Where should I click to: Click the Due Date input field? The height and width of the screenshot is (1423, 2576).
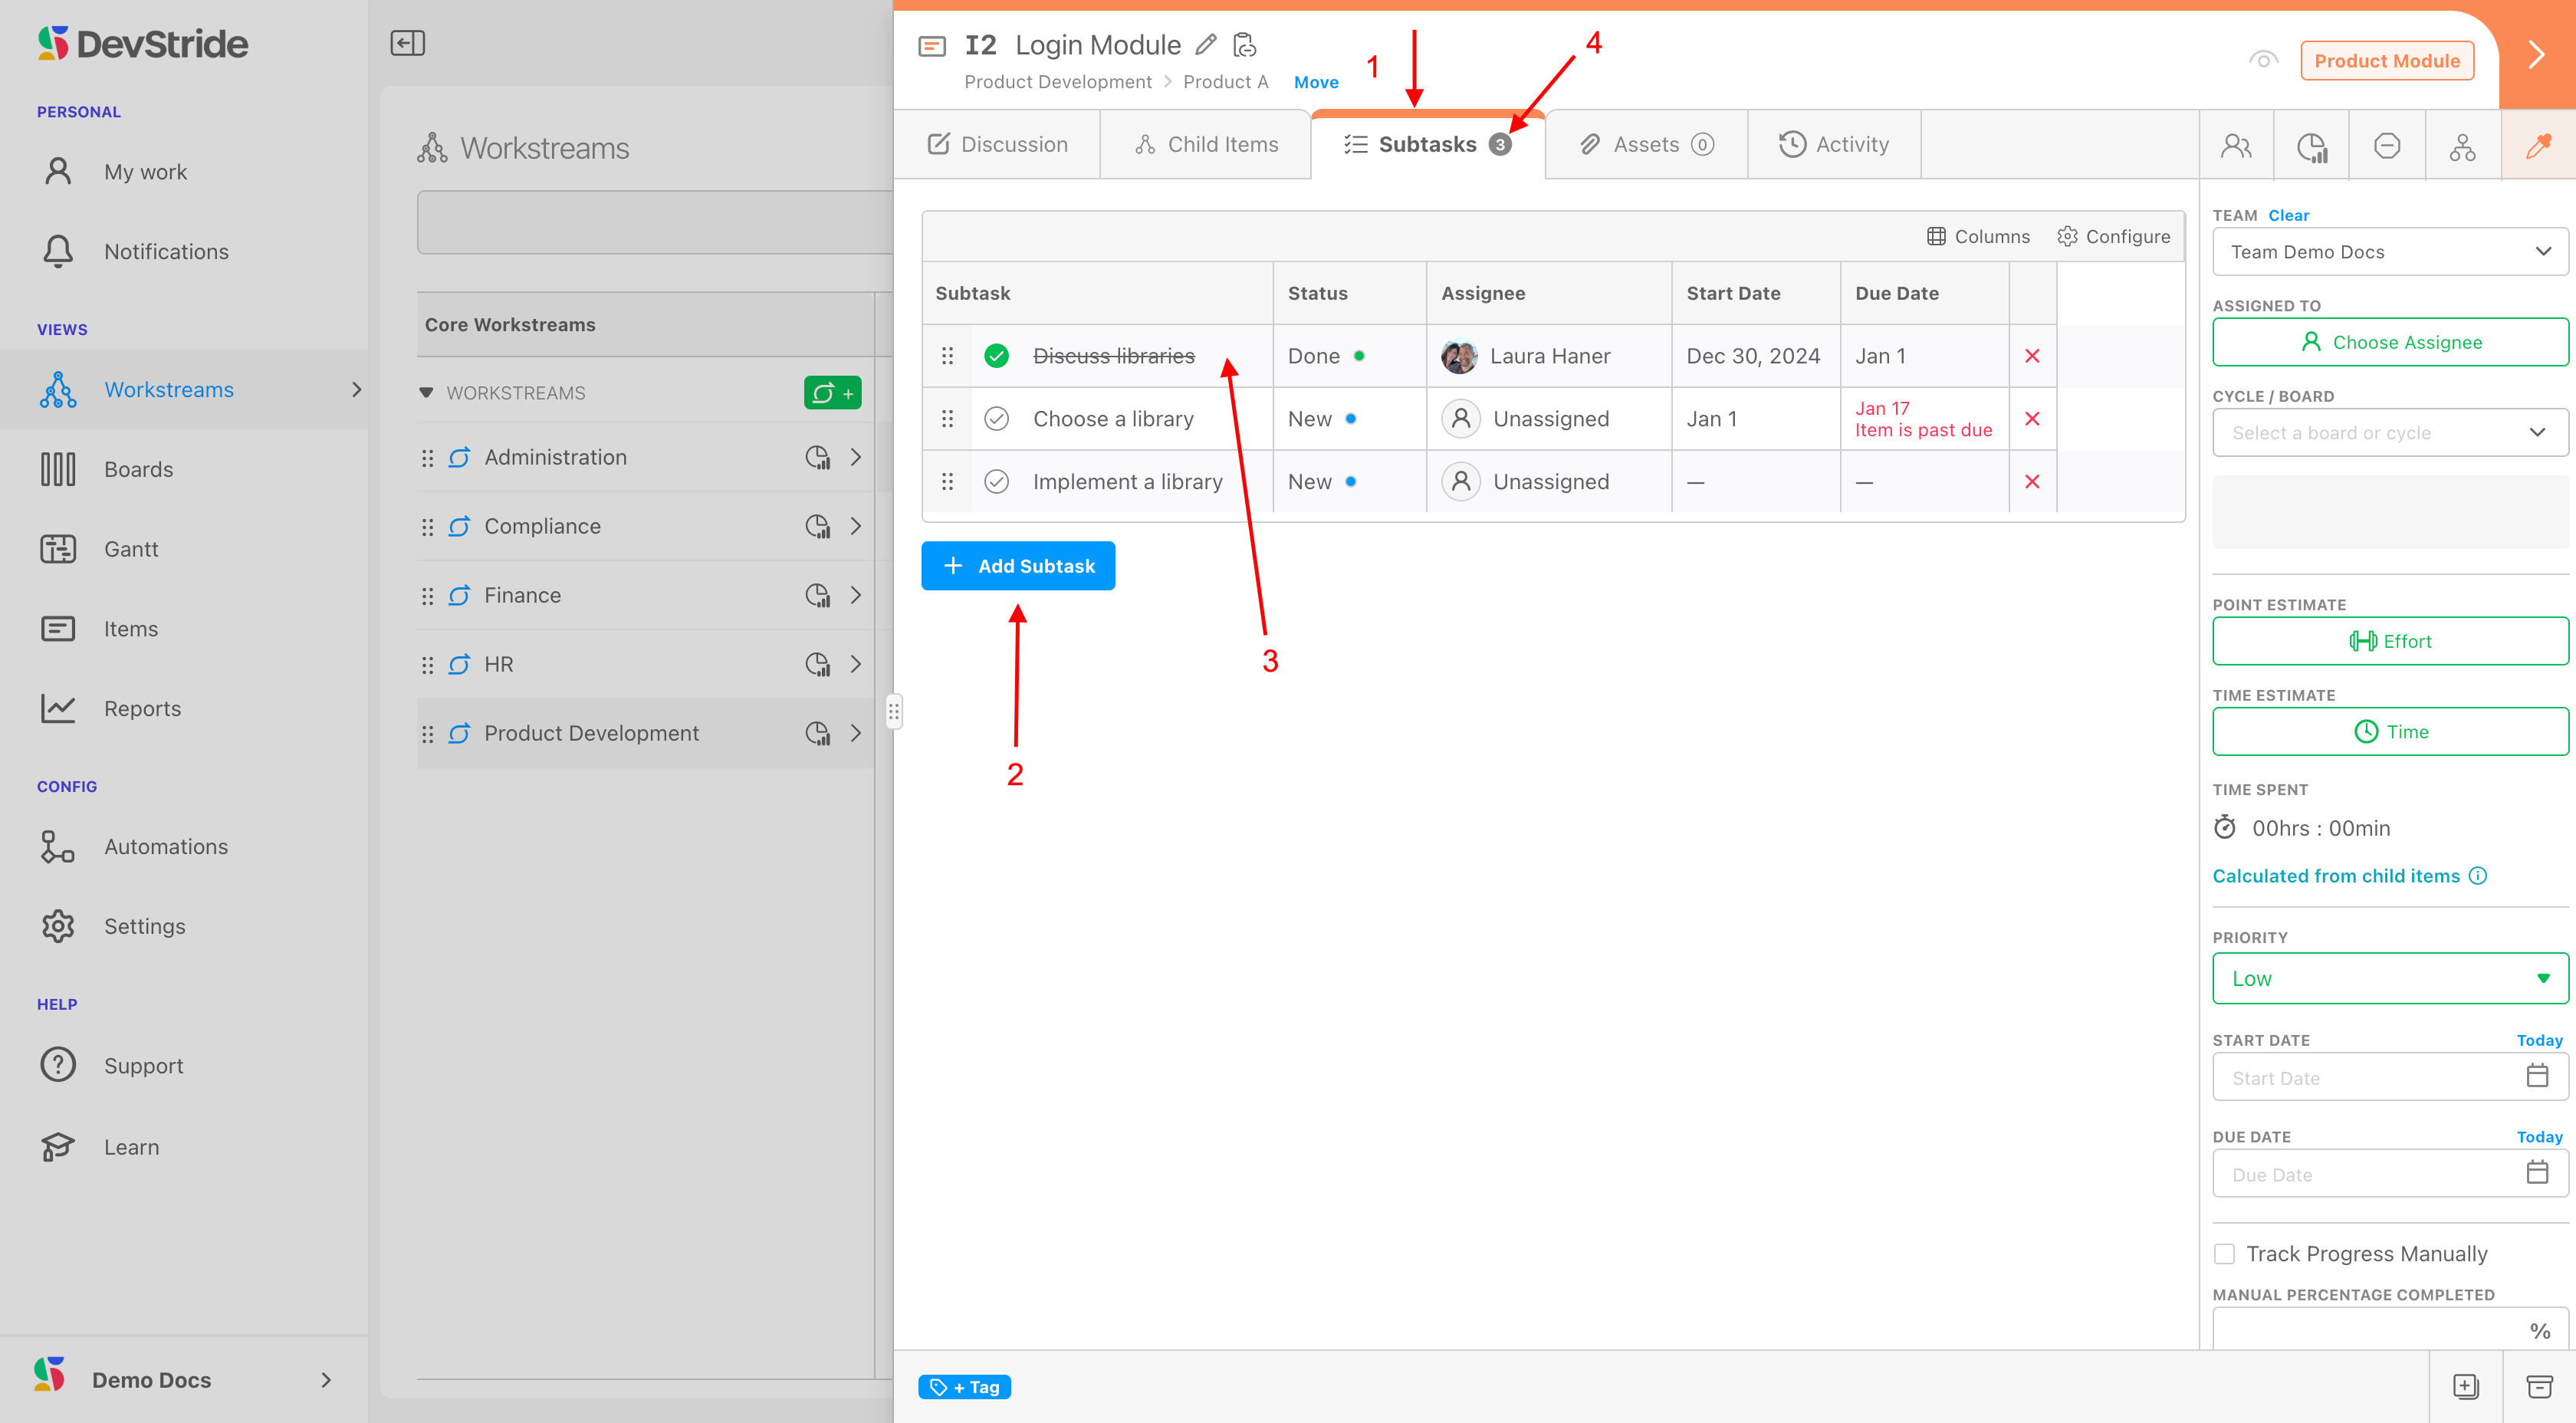tap(2370, 1174)
